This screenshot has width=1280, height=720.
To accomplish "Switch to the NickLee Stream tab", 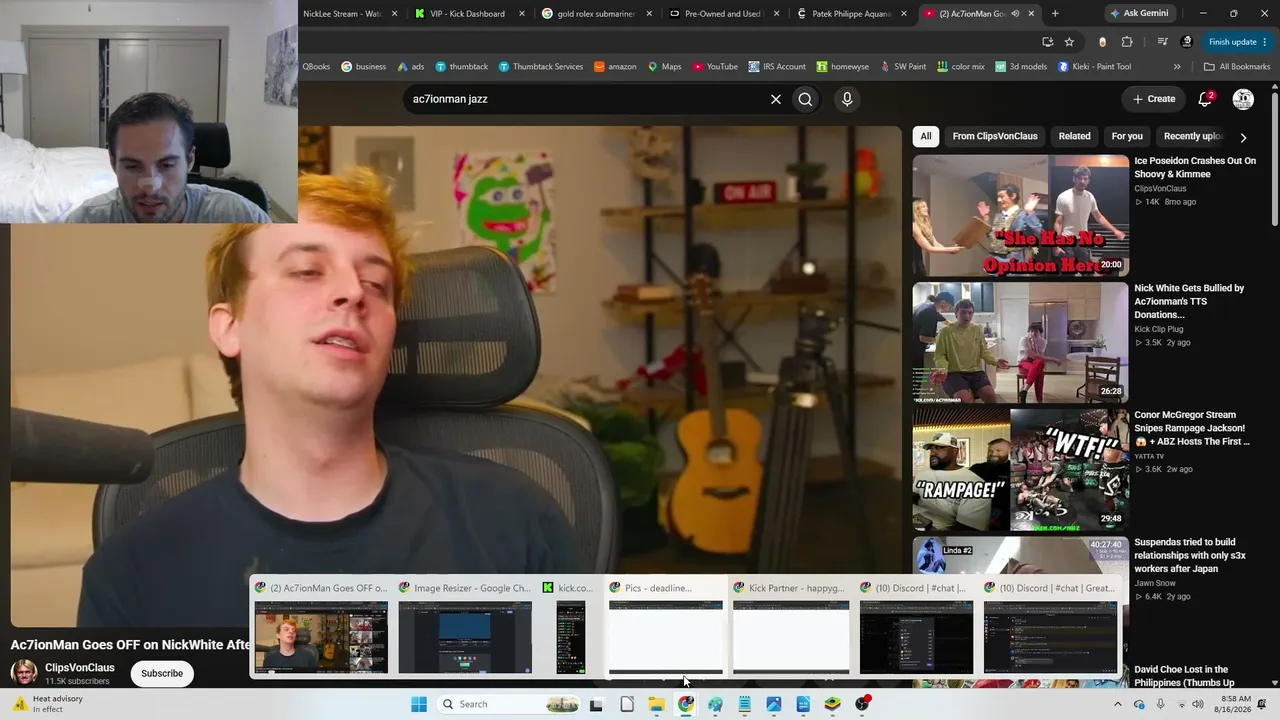I will 344,14.
